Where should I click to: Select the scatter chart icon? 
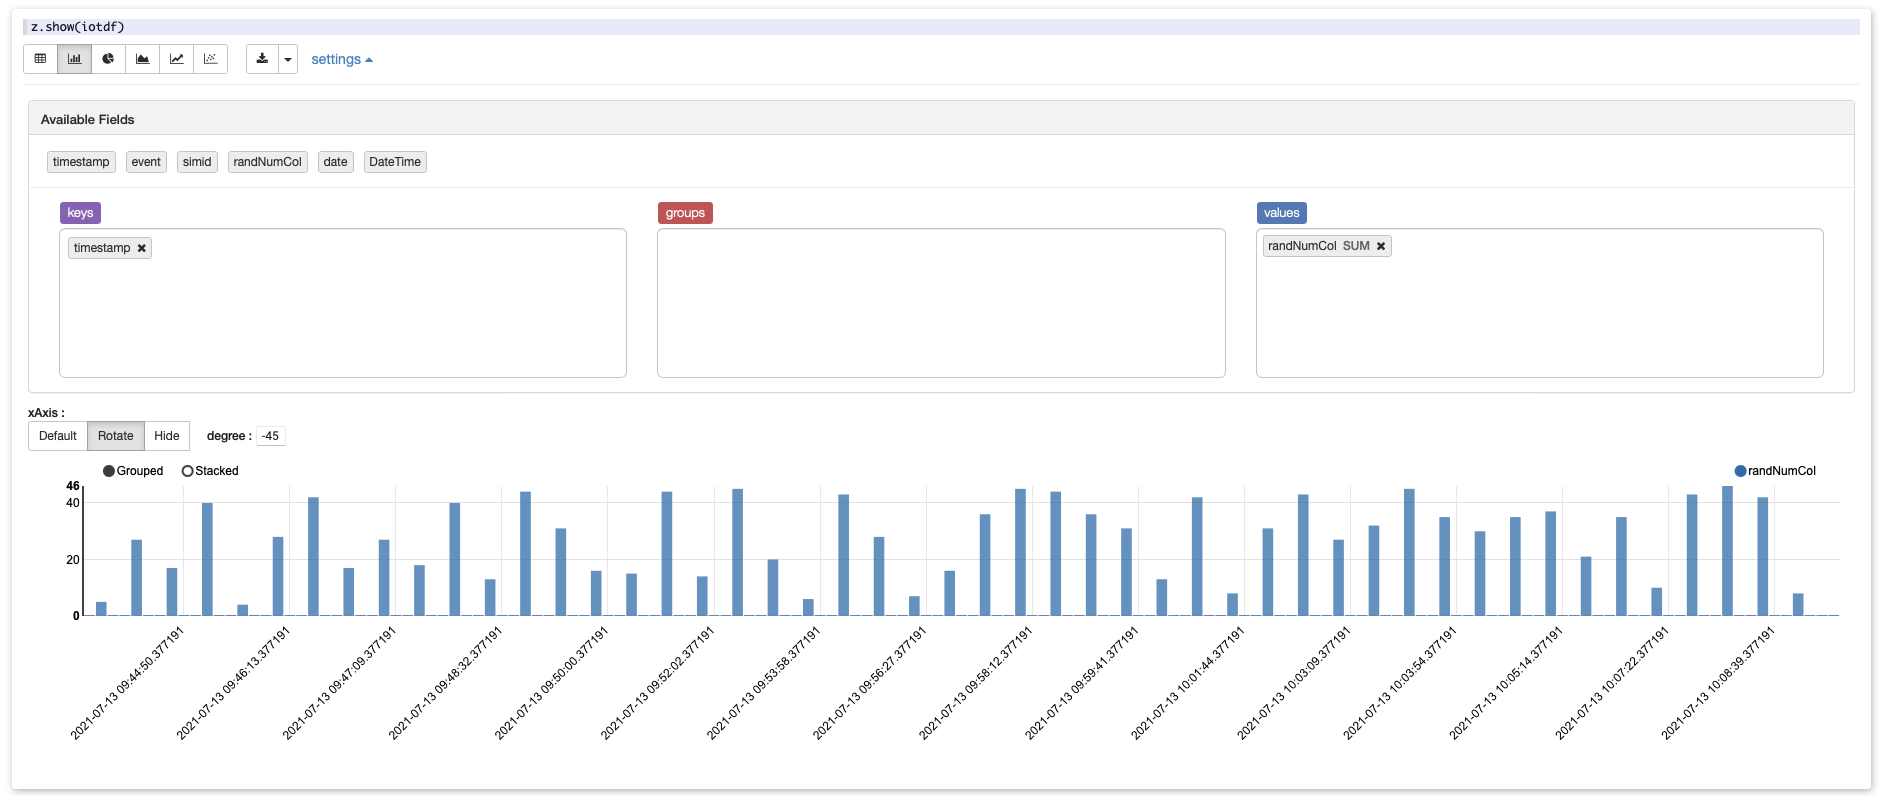click(210, 59)
